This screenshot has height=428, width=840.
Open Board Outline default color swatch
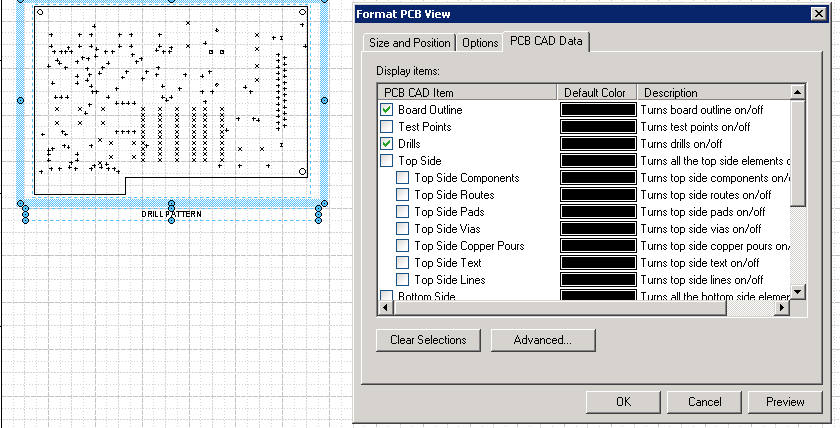pos(598,110)
